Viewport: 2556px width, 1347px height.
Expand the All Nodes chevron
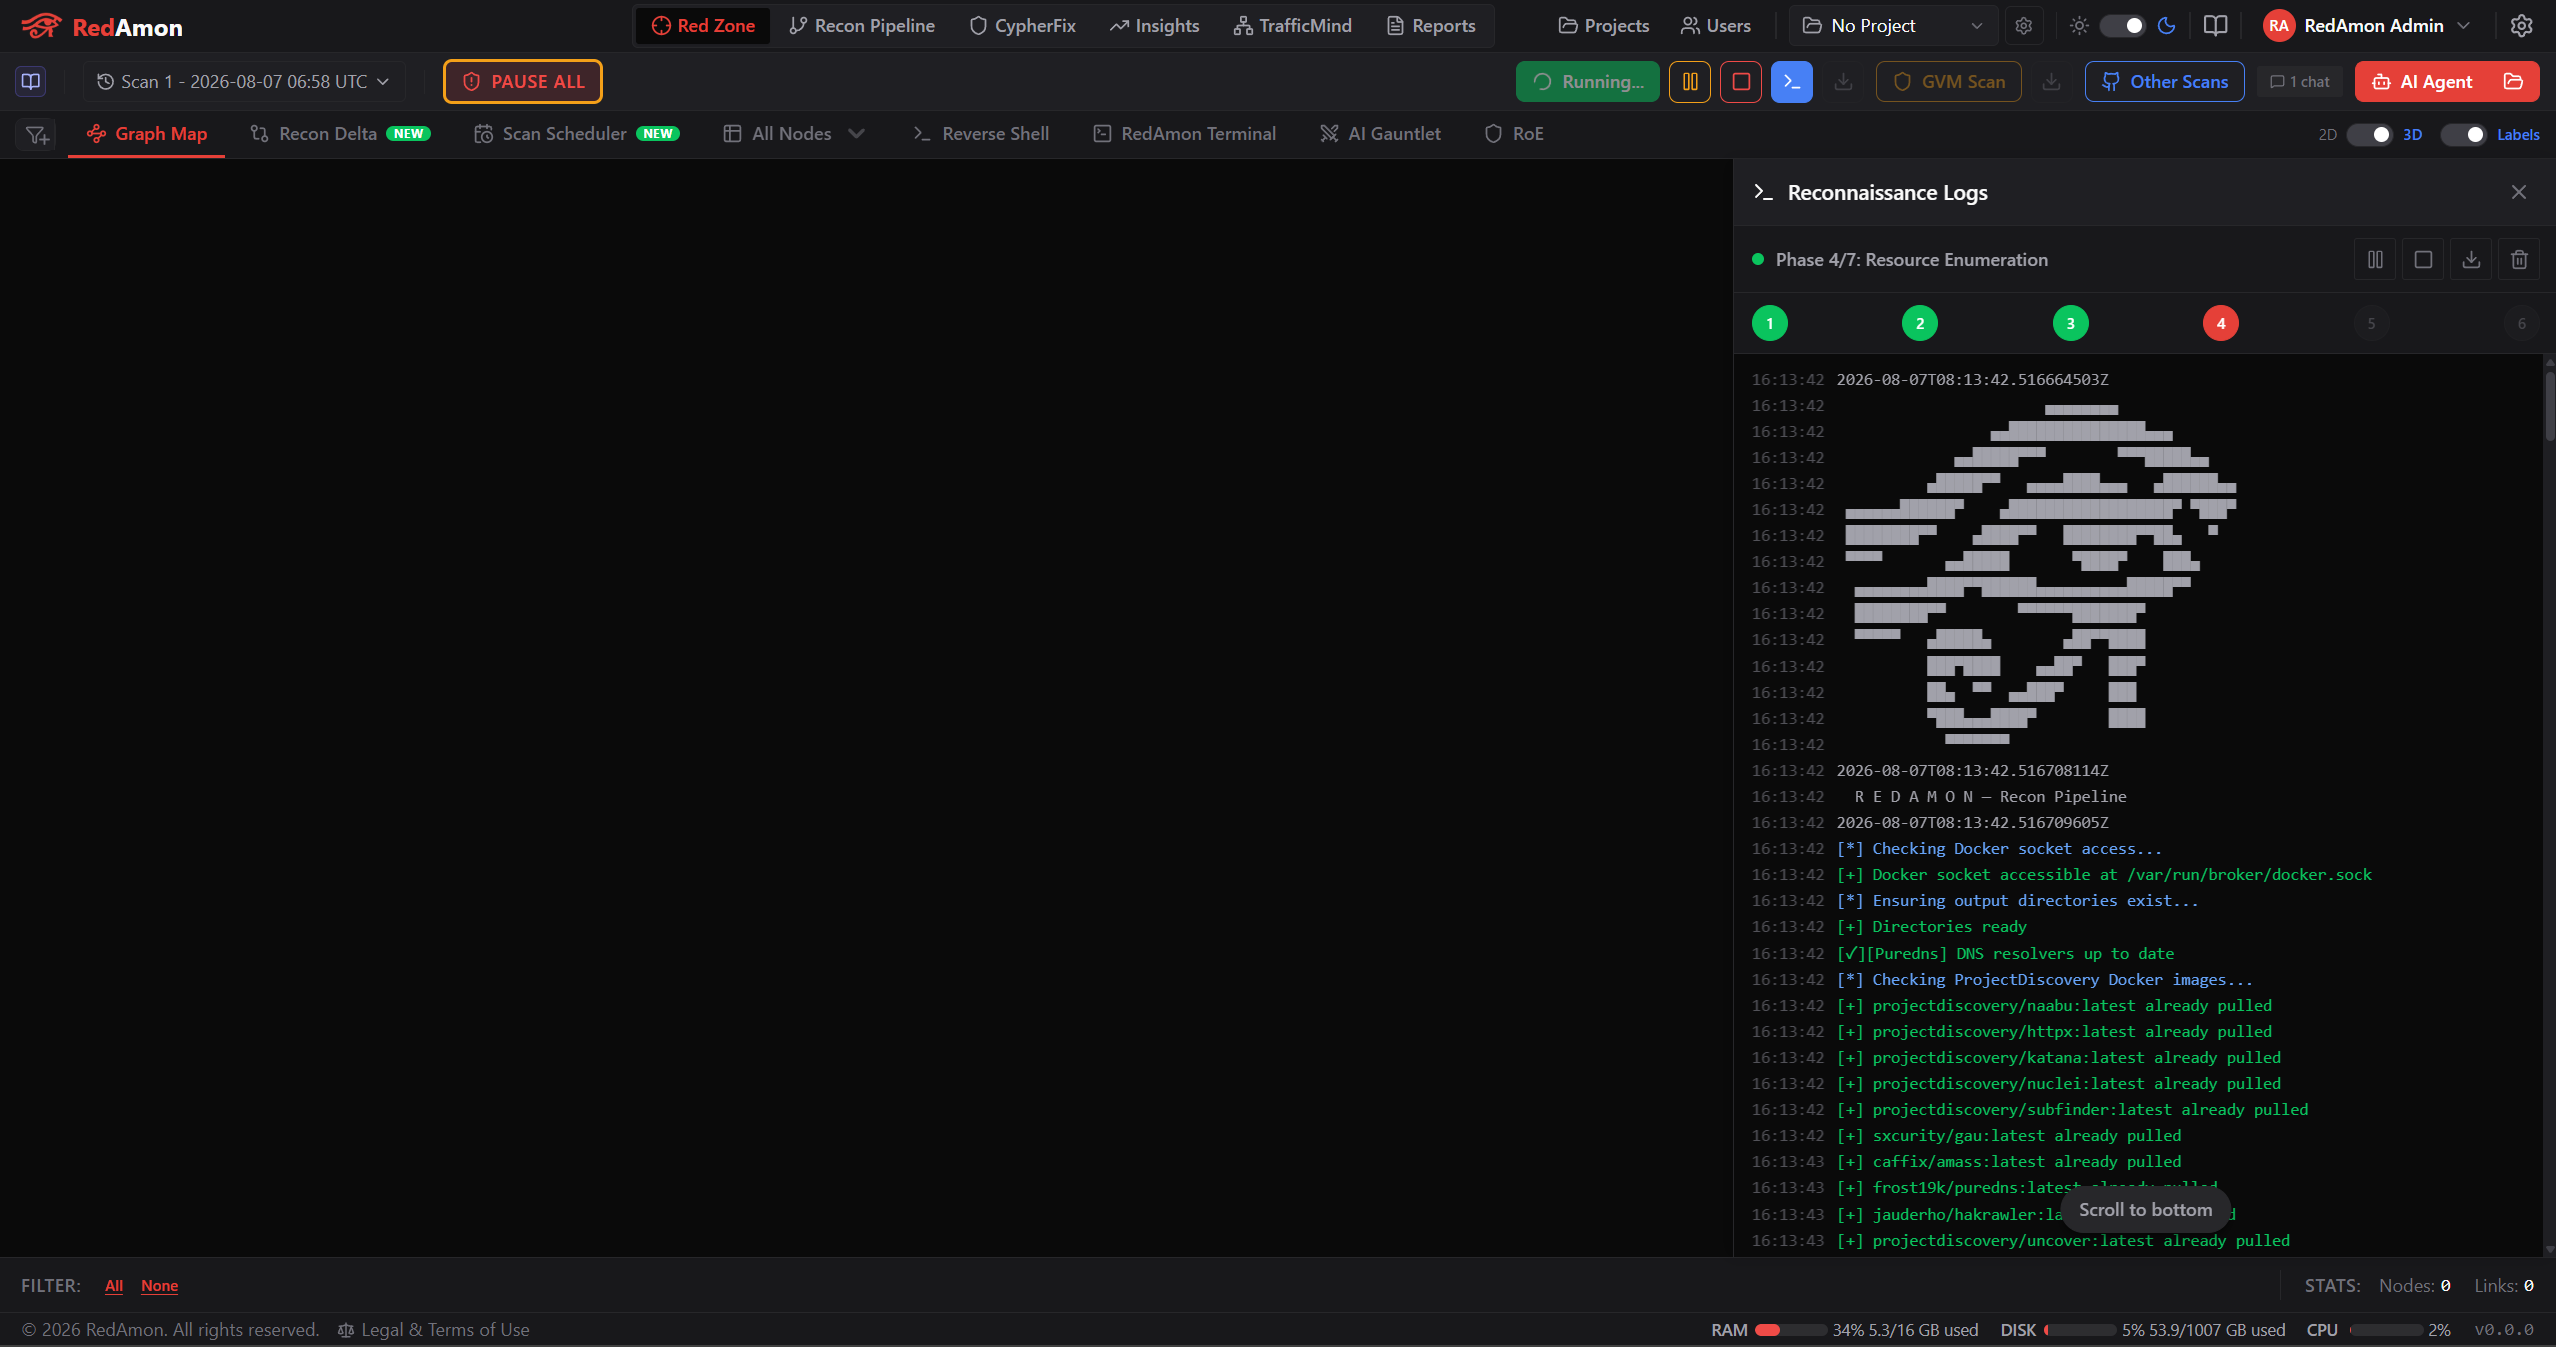pyautogui.click(x=856, y=134)
